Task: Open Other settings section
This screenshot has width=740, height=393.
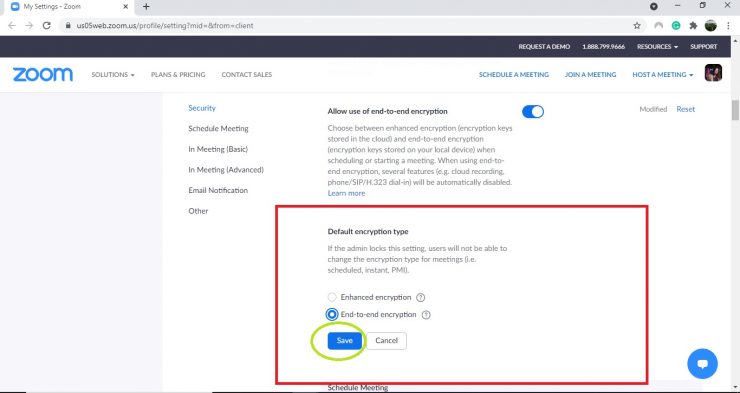Action: 198,211
